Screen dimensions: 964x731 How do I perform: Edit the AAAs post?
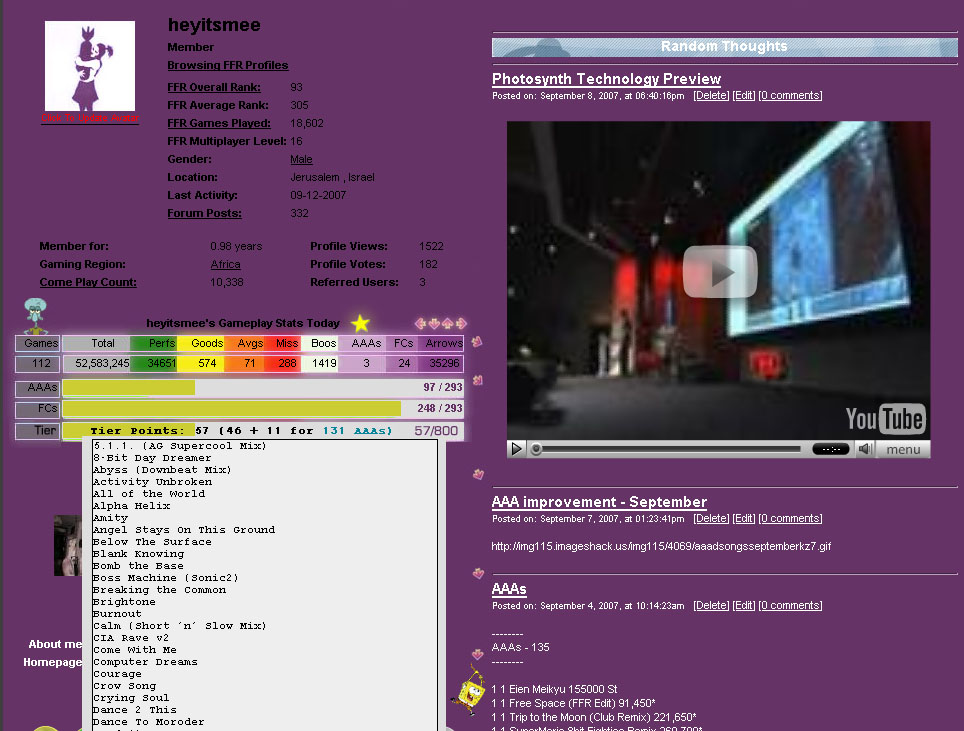pyautogui.click(x=744, y=605)
